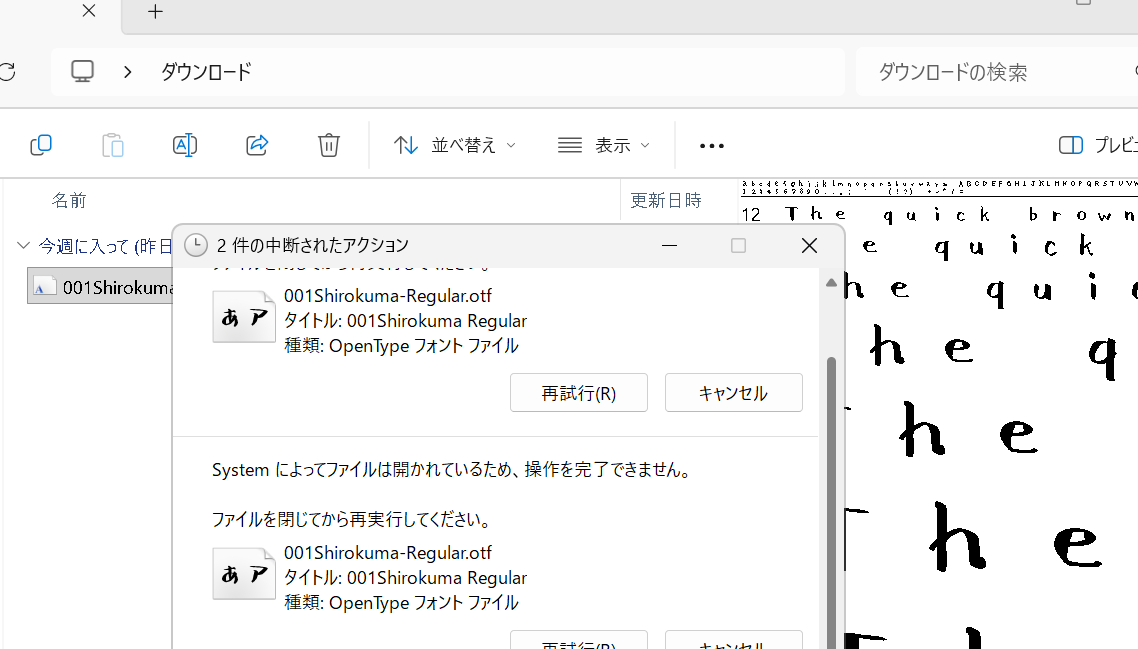The width and height of the screenshot is (1138, 649).
Task: Click the Delete trash can icon
Action: pos(329,145)
